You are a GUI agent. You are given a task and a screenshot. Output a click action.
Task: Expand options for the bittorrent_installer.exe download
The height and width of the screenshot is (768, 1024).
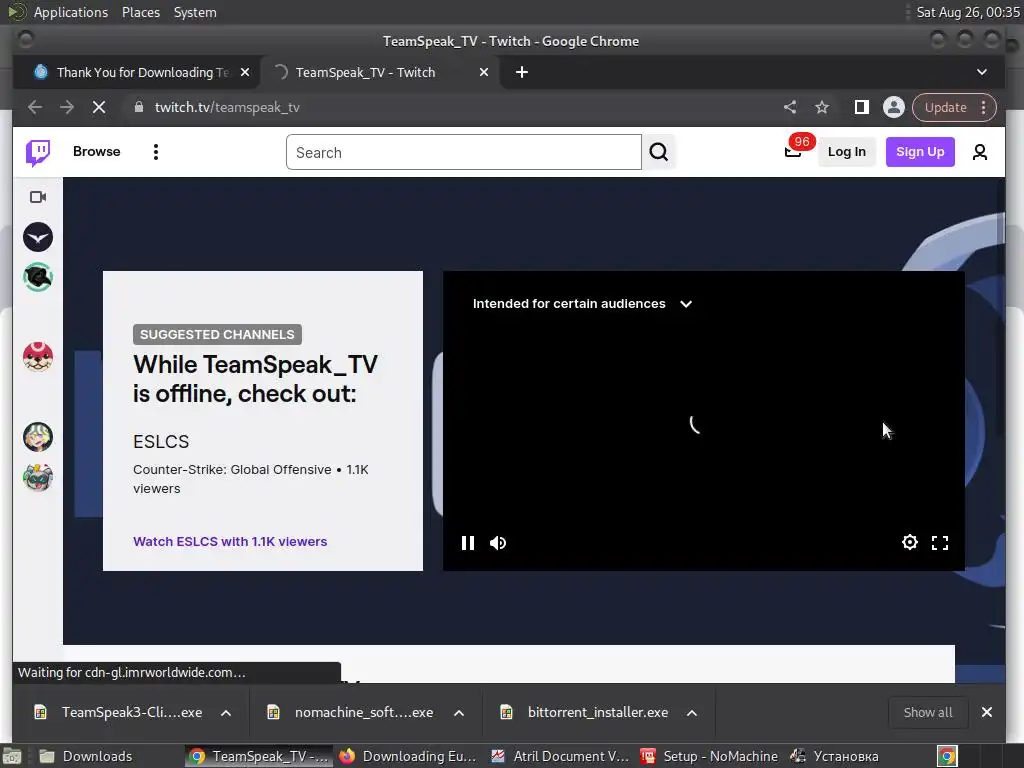click(x=692, y=712)
